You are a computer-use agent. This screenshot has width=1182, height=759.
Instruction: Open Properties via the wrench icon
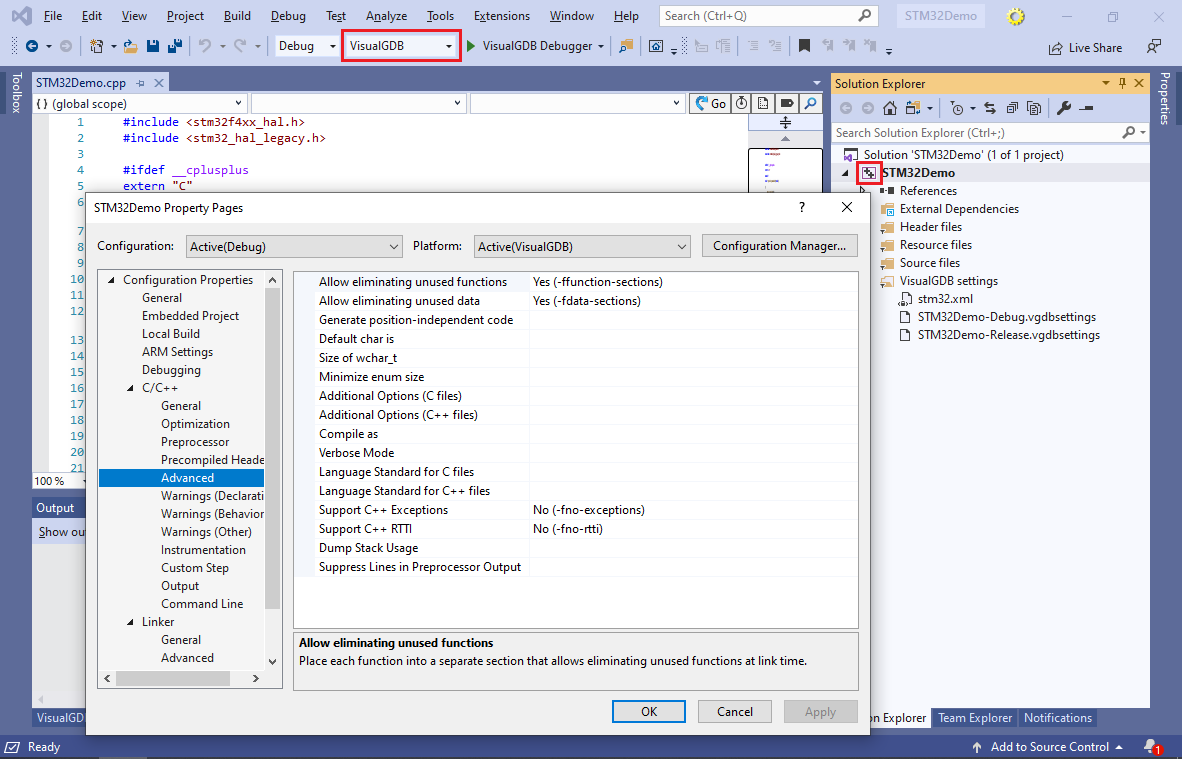1064,109
